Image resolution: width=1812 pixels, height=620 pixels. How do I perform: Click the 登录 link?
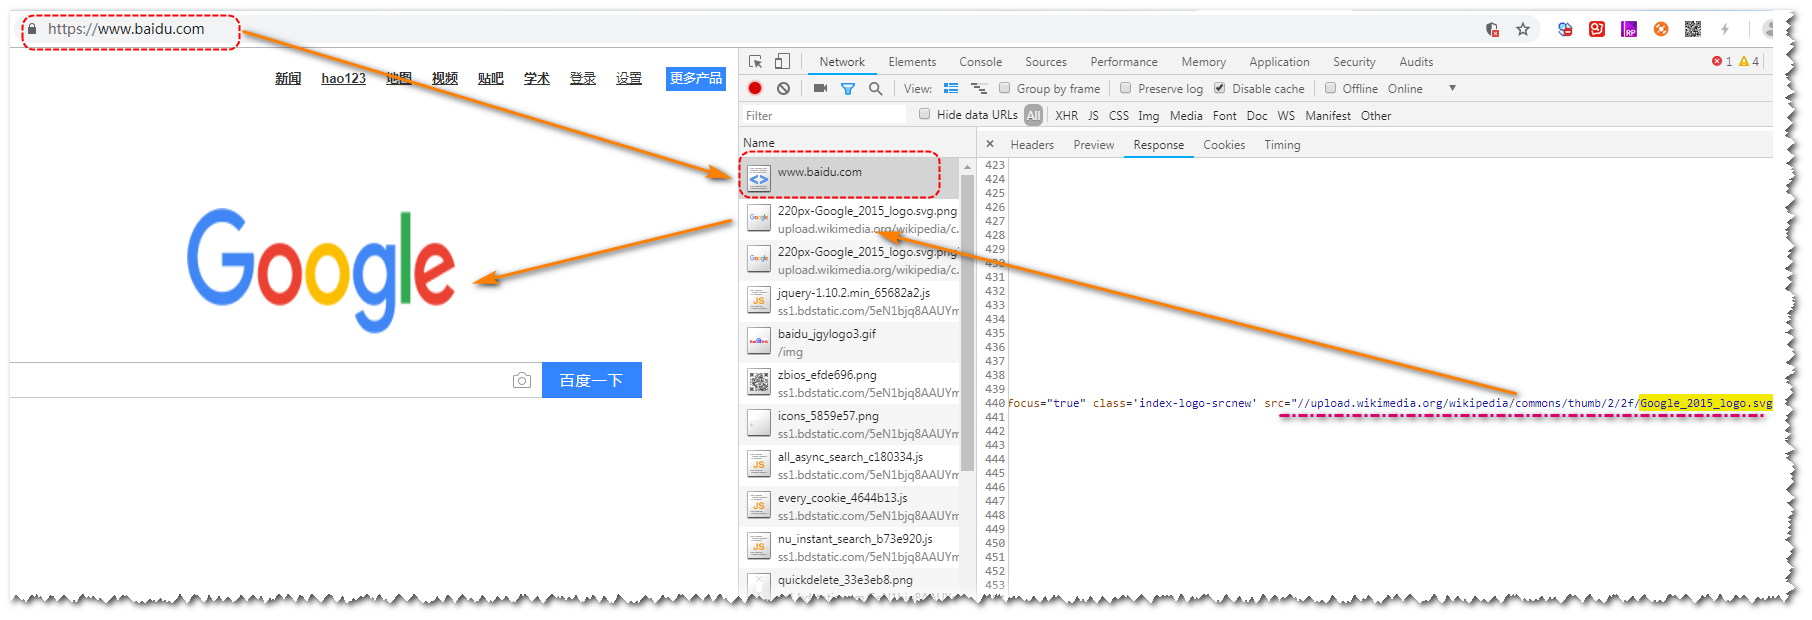pos(583,78)
